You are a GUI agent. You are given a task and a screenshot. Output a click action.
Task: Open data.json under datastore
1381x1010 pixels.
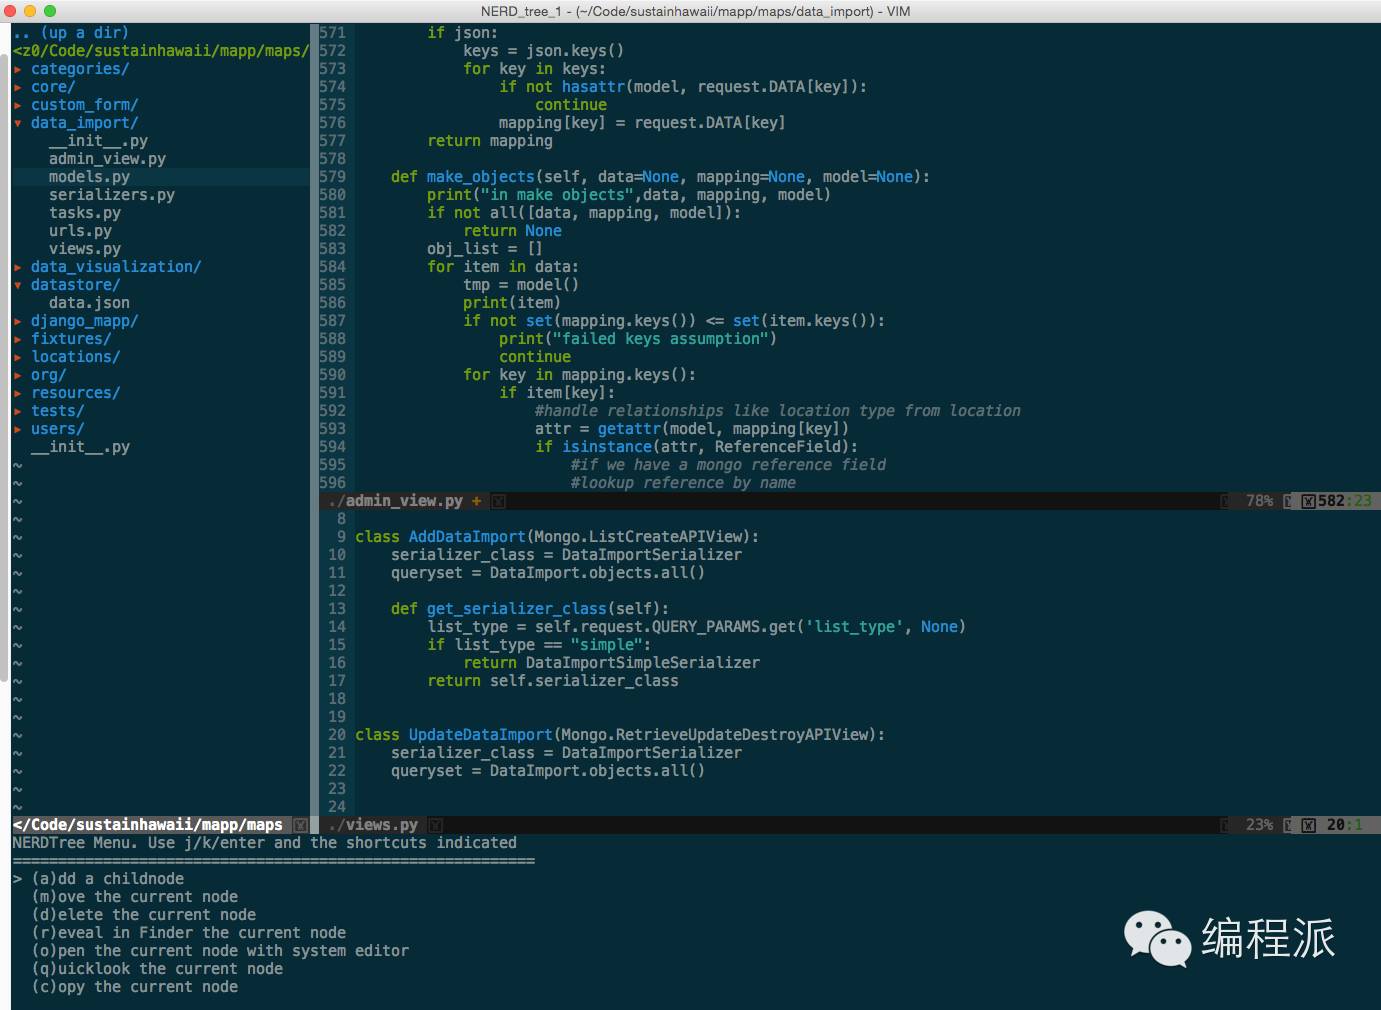[x=89, y=303]
